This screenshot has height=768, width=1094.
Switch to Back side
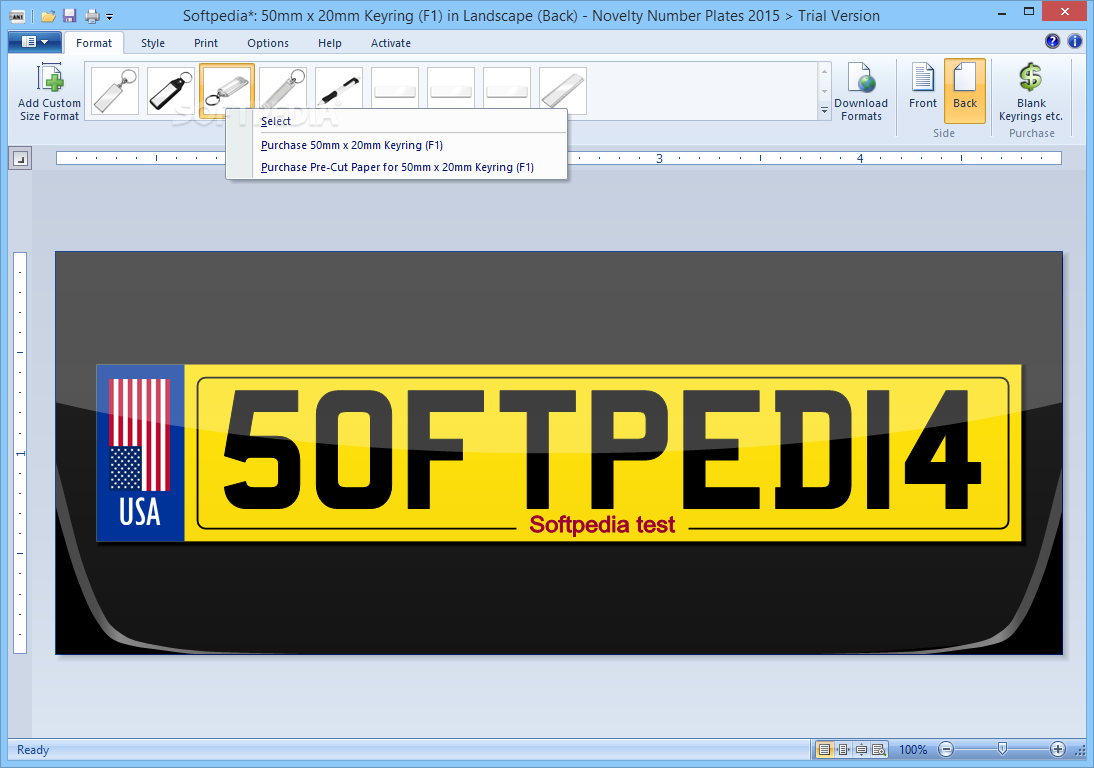(965, 92)
